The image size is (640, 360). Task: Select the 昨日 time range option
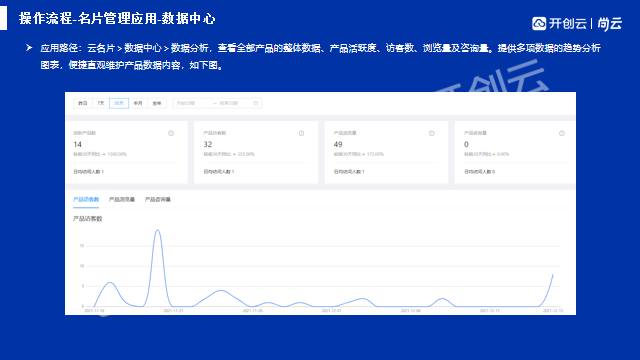click(x=83, y=103)
